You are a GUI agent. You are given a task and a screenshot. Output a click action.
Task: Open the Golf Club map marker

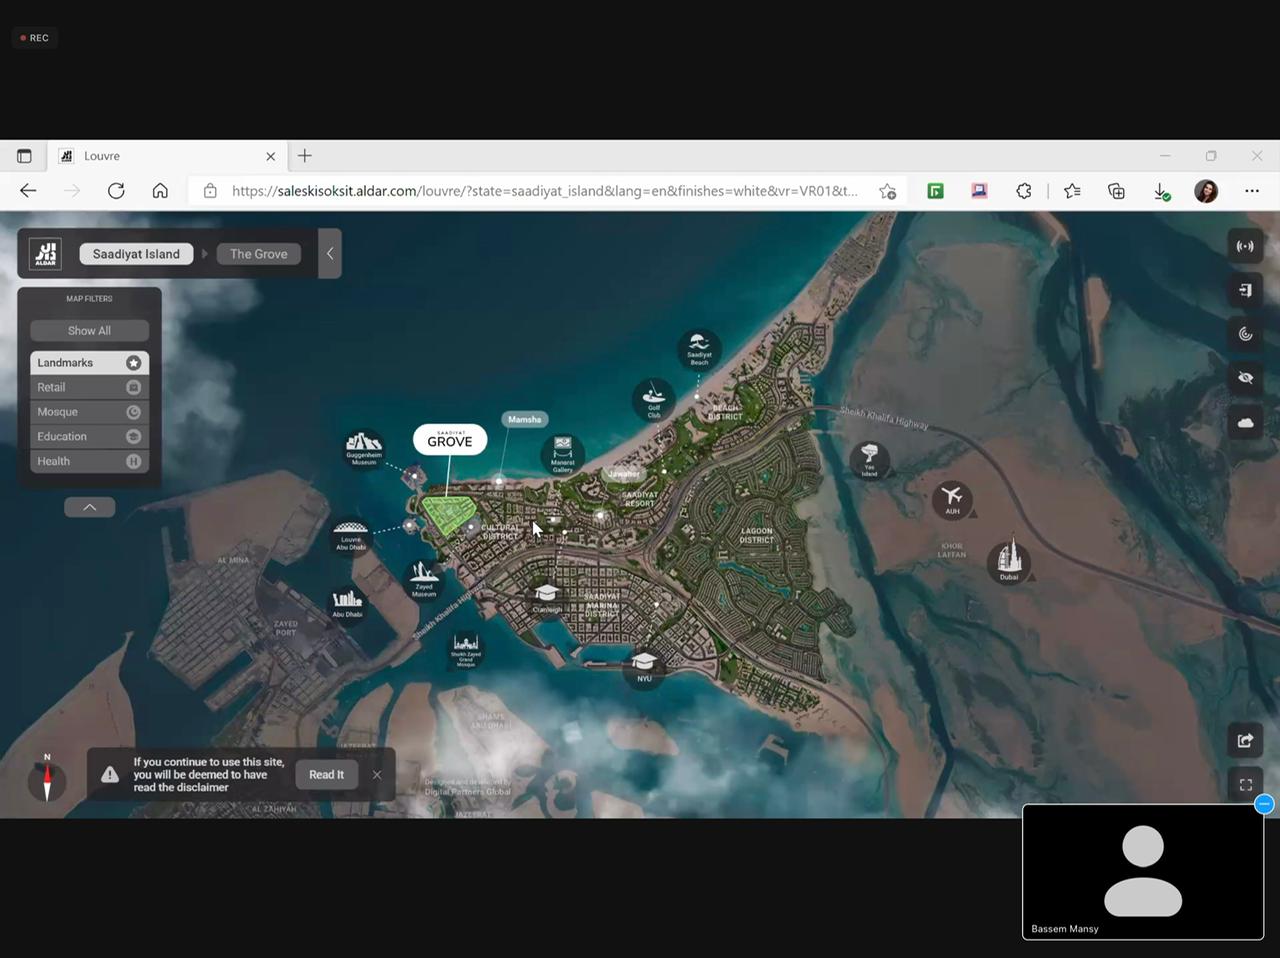pyautogui.click(x=654, y=399)
